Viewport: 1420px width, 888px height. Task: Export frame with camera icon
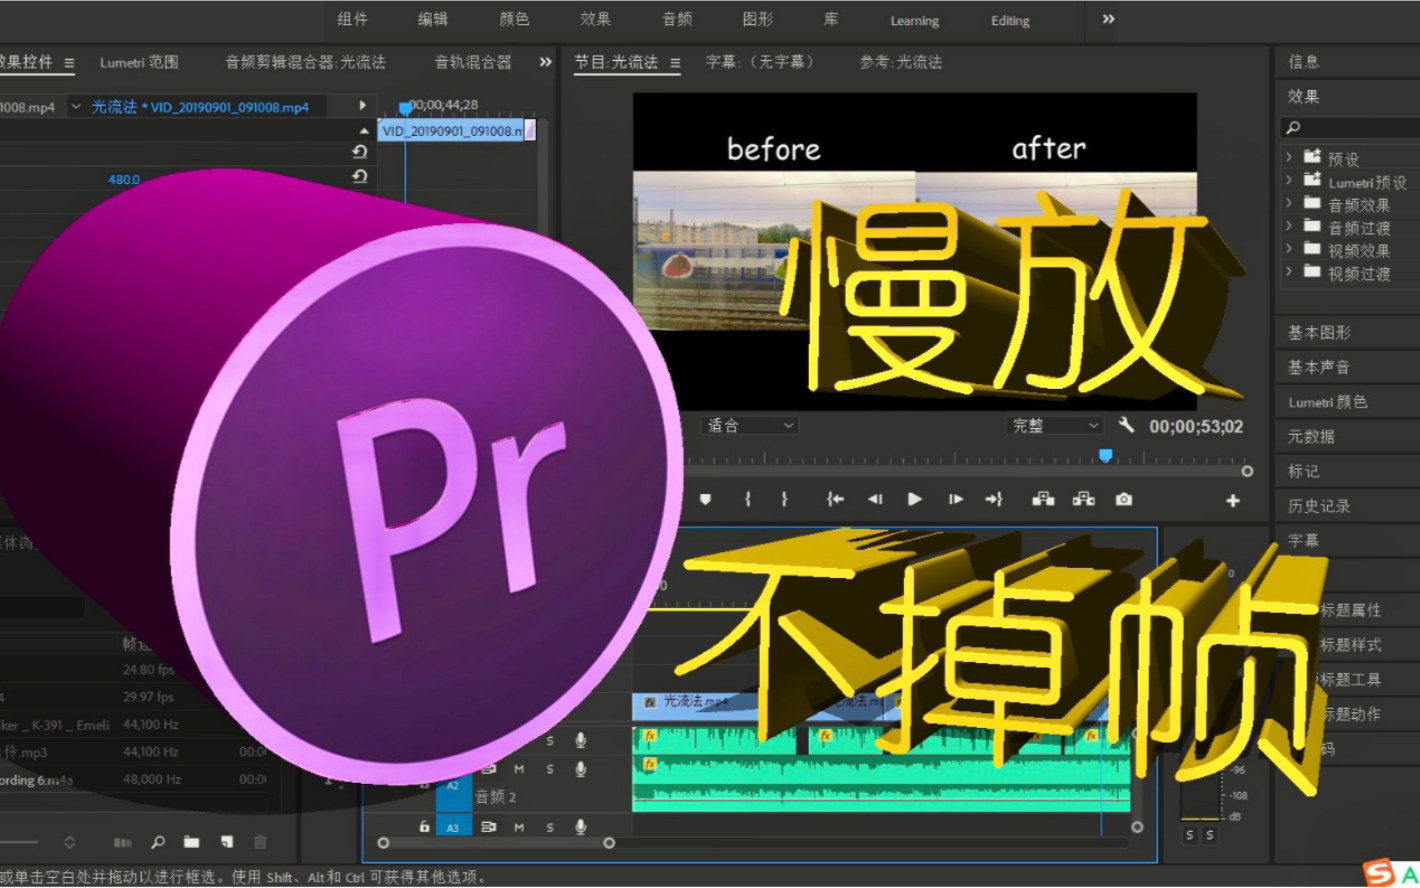pos(1124,499)
